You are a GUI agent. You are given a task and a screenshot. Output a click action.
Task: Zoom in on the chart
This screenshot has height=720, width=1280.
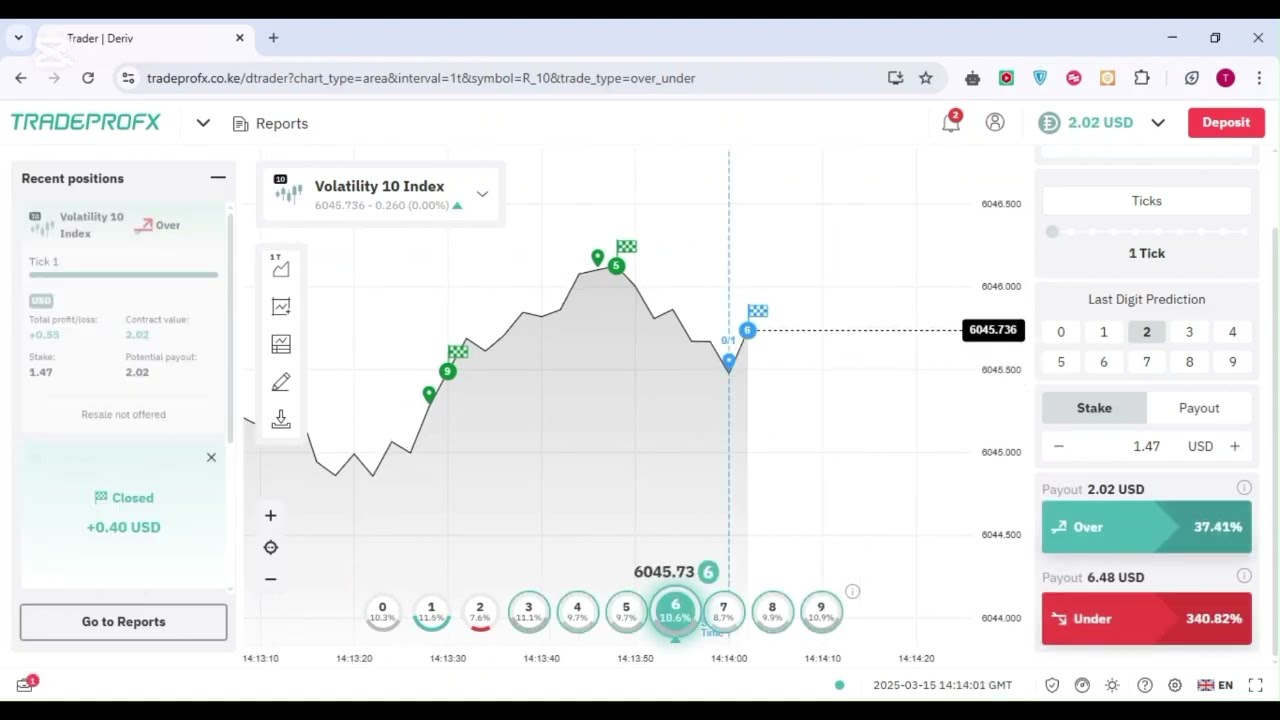(270, 515)
